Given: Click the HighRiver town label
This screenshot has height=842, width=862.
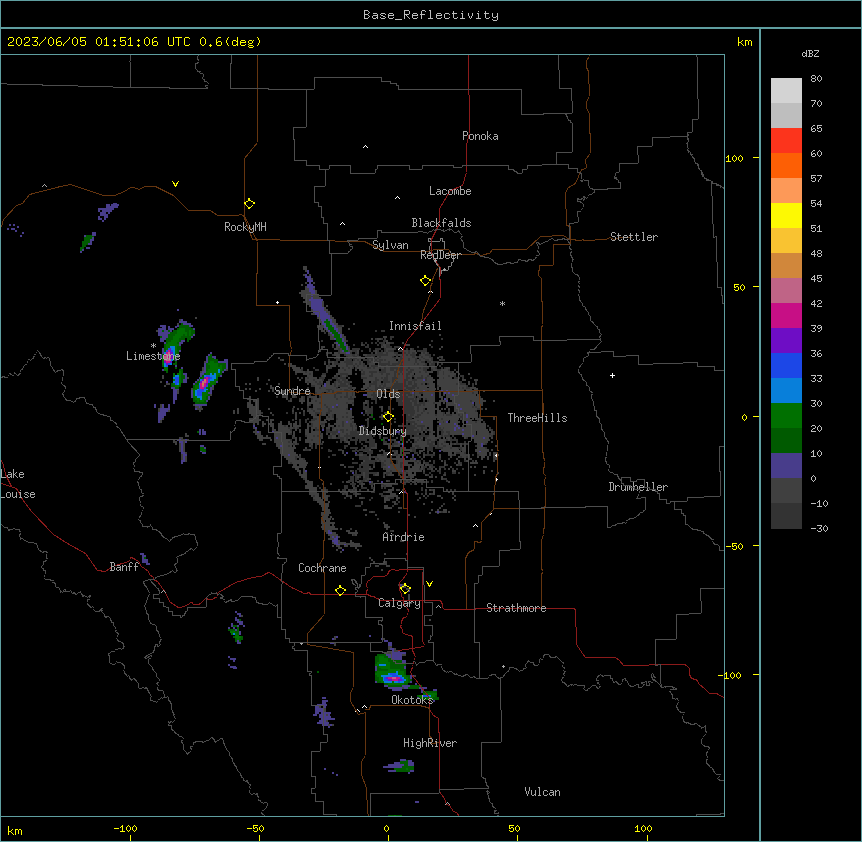Looking at the screenshot, I should click(430, 743).
